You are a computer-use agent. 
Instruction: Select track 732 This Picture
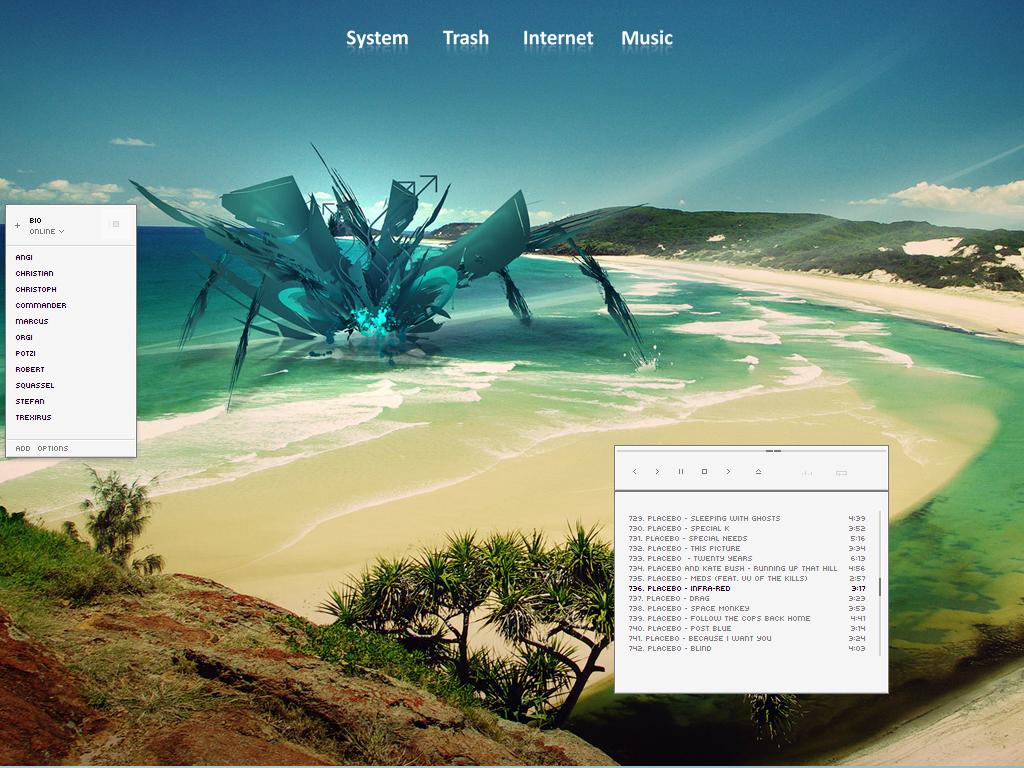coord(747,549)
